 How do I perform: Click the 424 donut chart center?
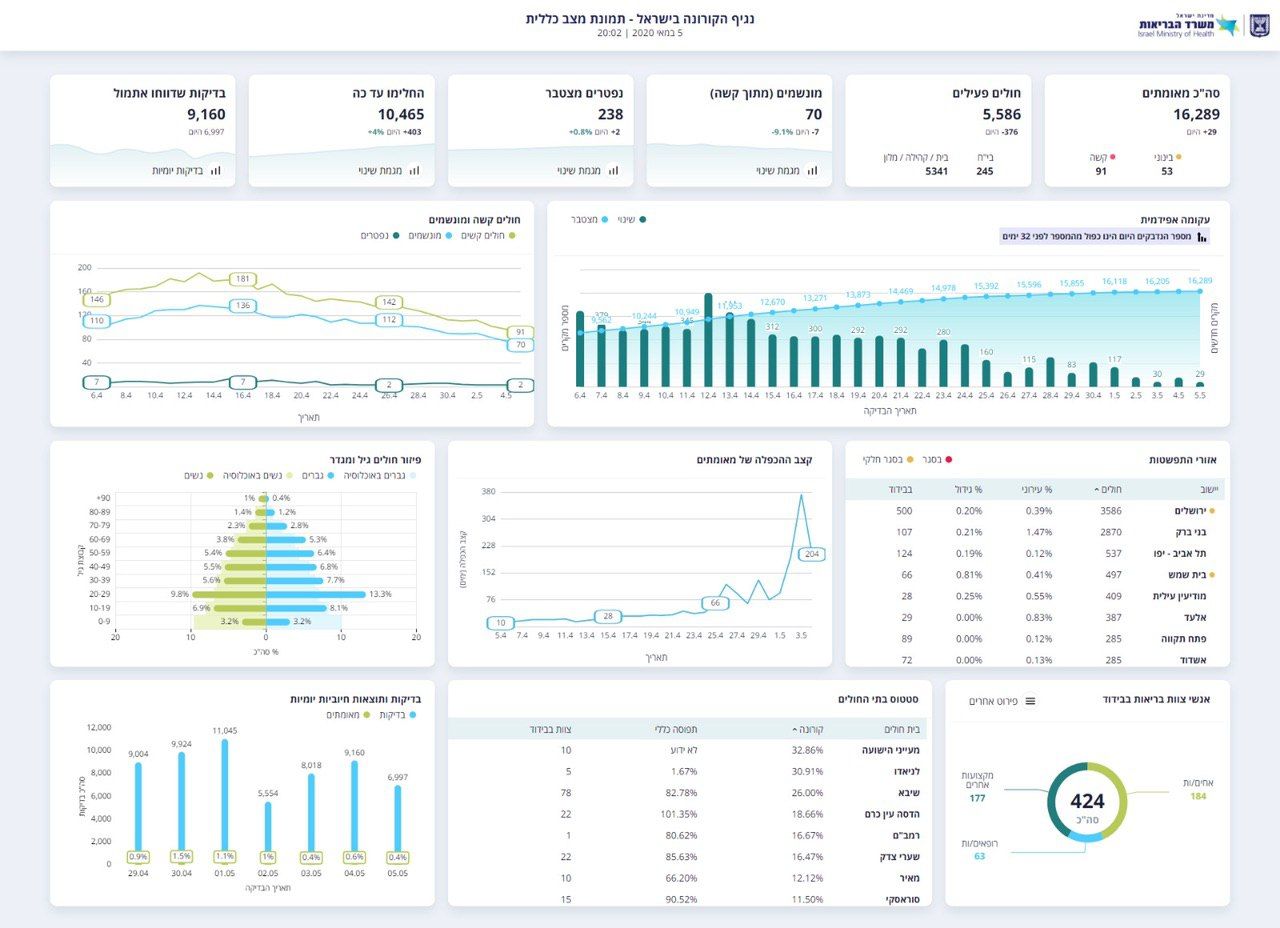coord(1087,802)
